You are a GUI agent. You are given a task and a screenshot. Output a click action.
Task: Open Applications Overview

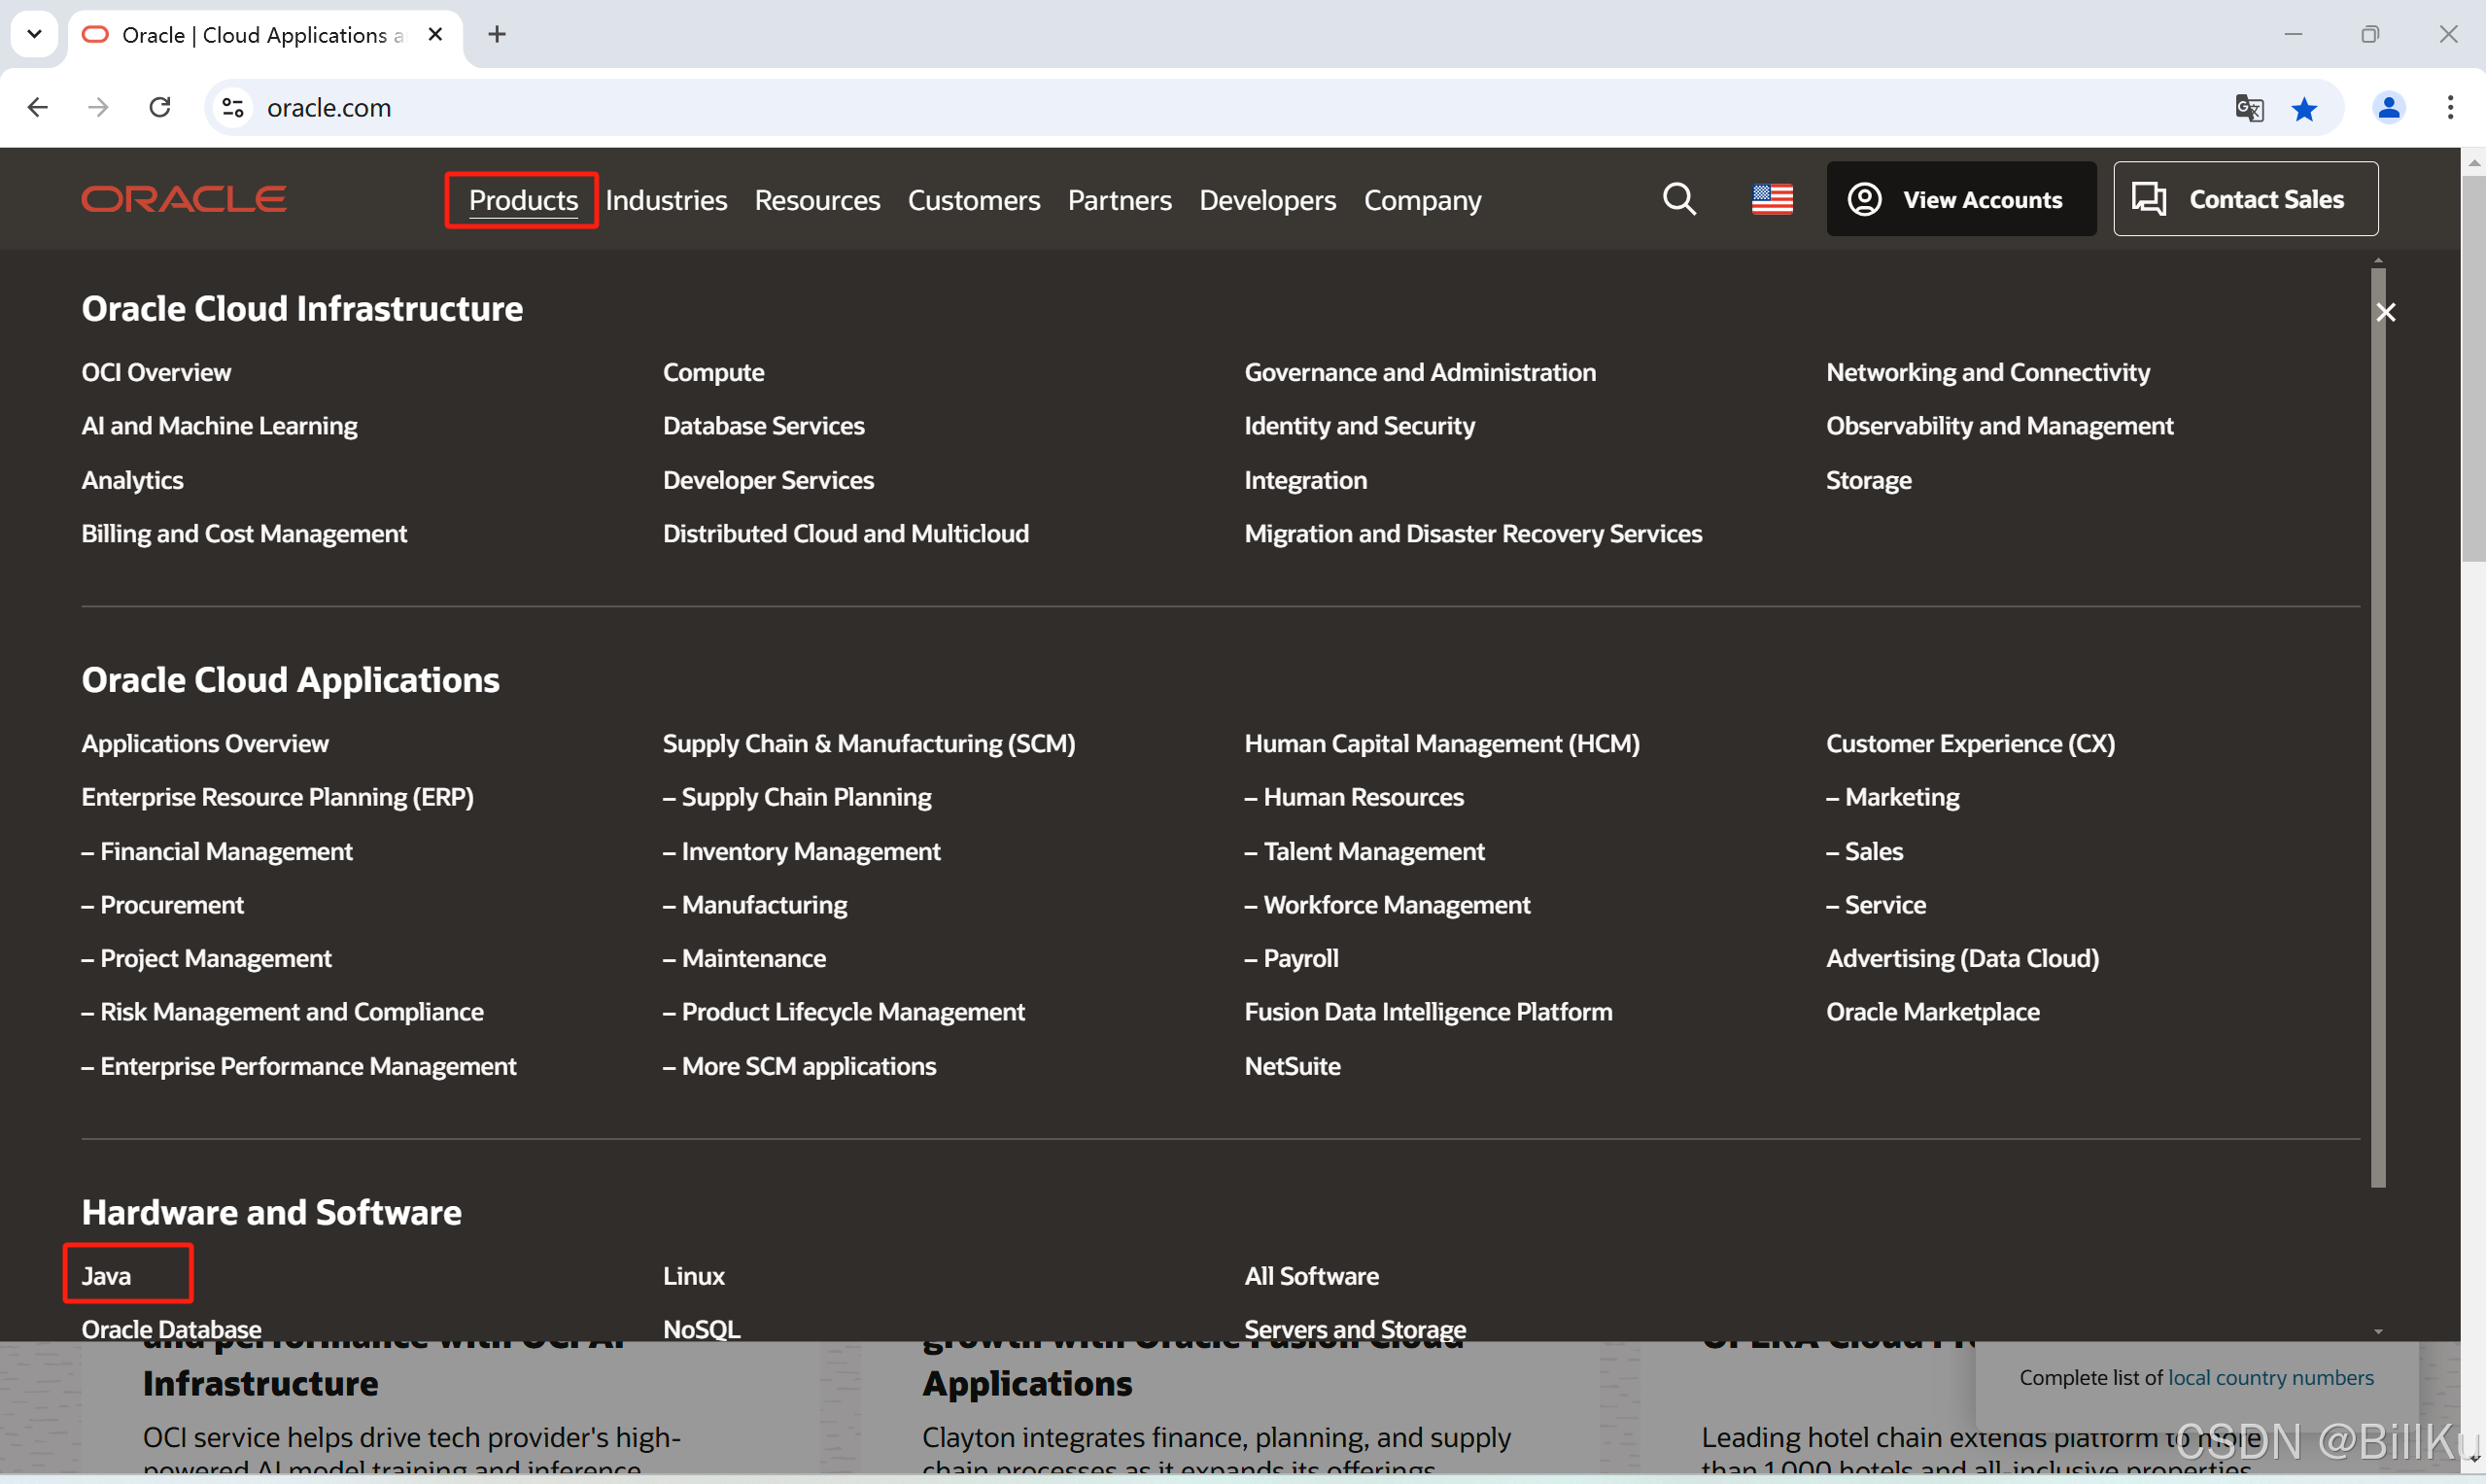tap(205, 744)
